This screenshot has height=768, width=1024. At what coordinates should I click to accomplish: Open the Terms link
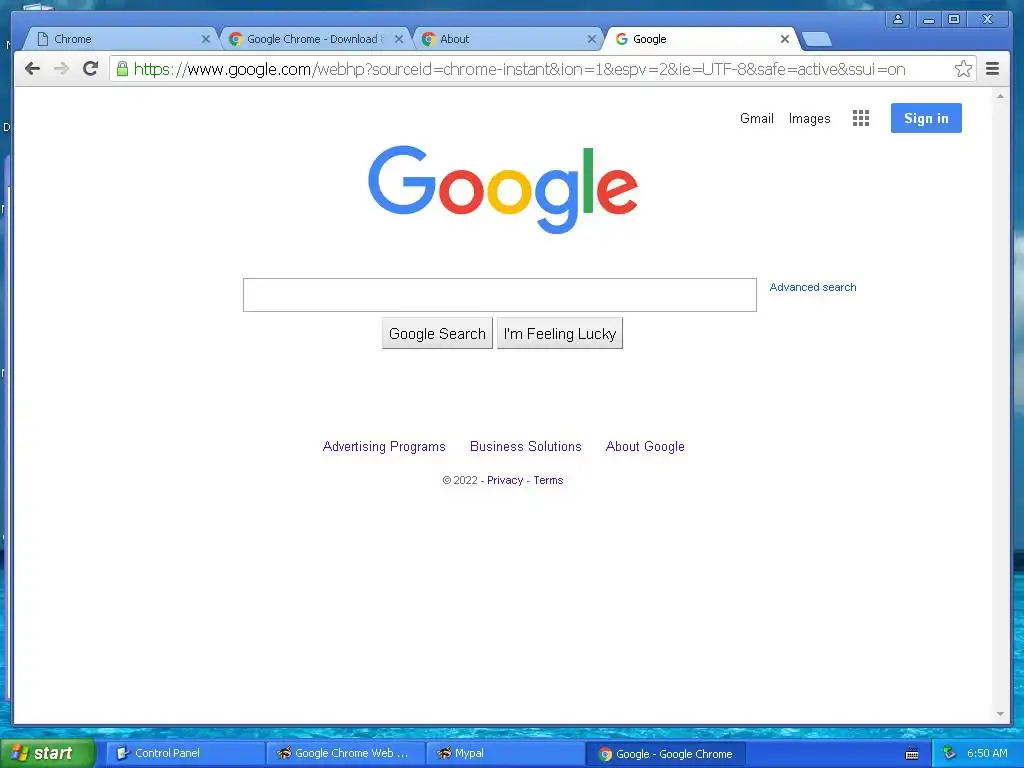click(x=548, y=480)
